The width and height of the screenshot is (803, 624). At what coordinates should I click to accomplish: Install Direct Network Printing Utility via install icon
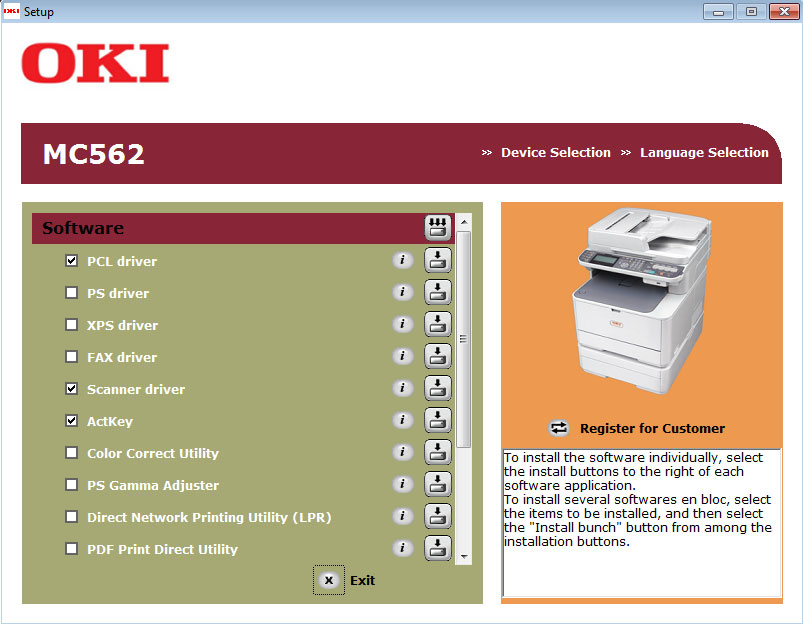(437, 516)
